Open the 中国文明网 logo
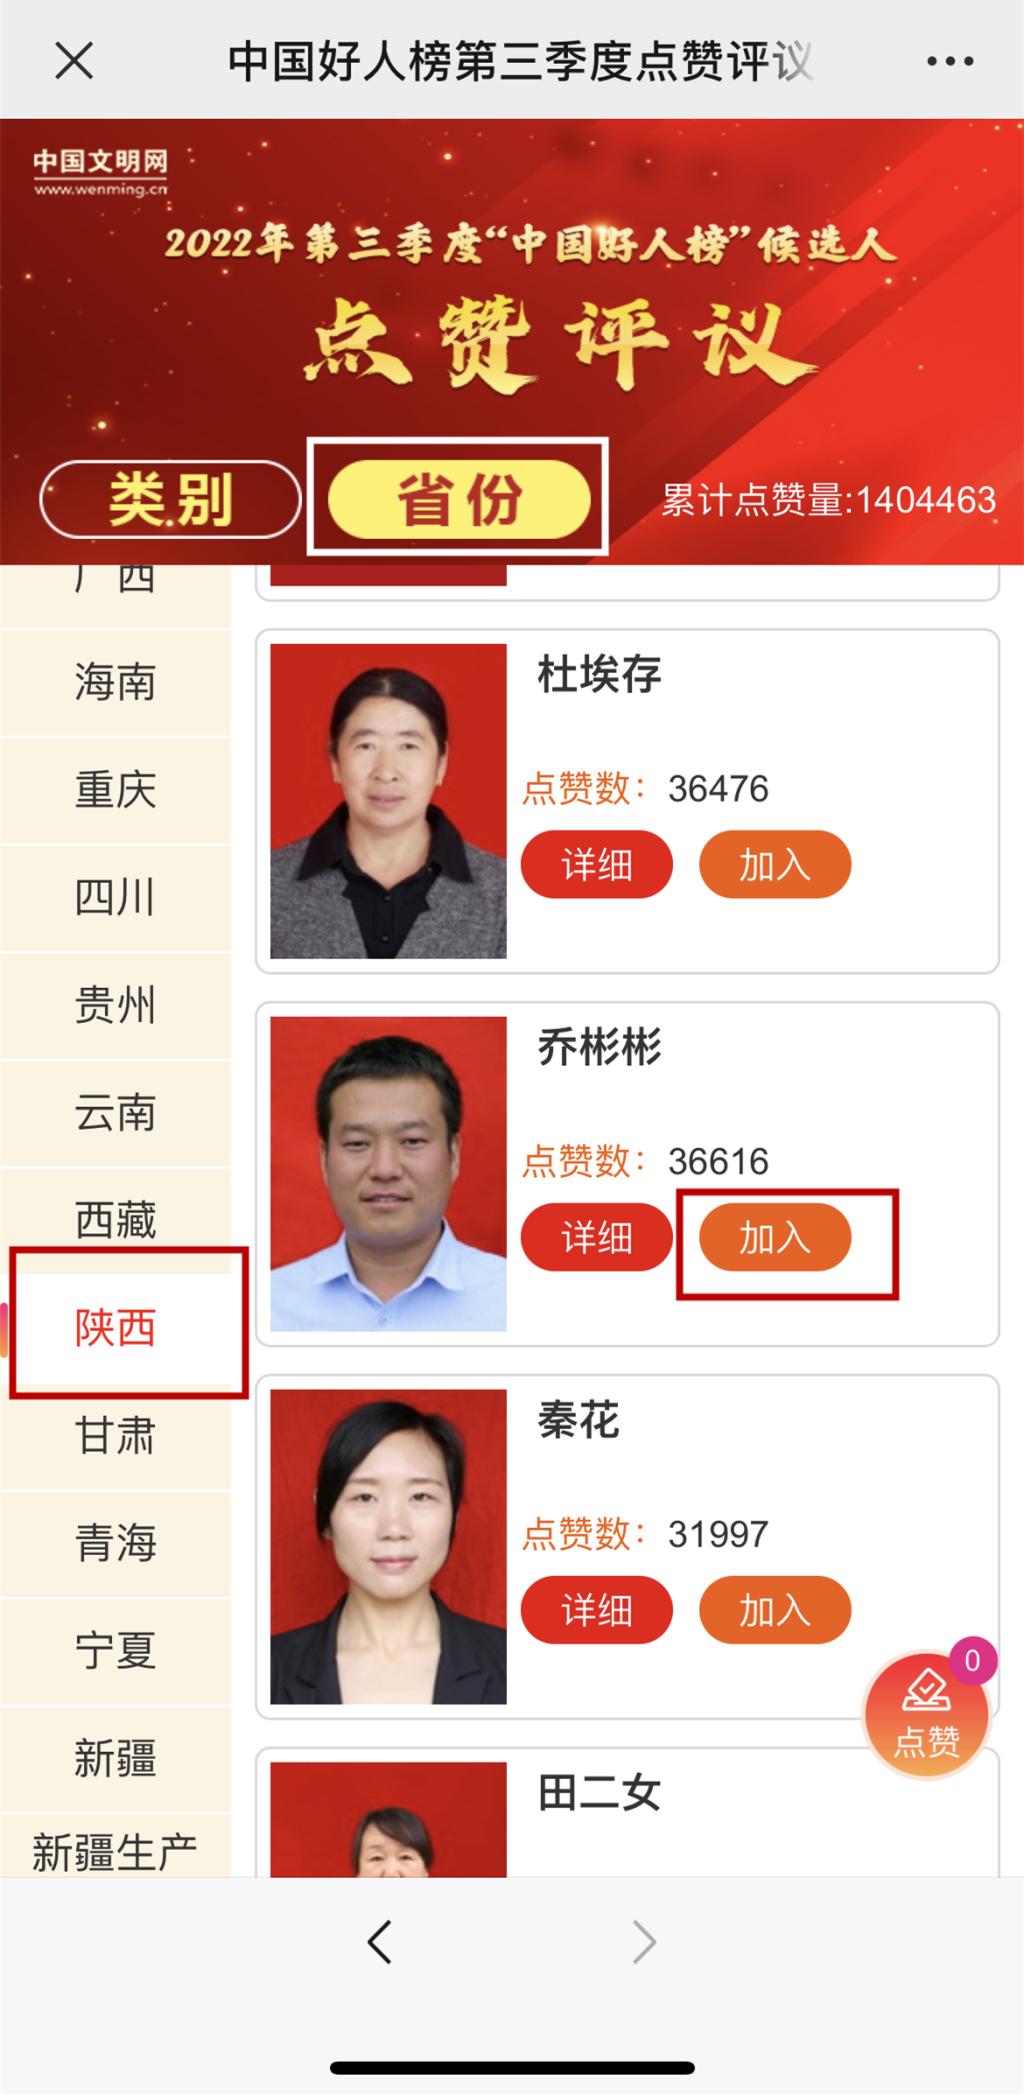This screenshot has height=2095, width=1024. click(100, 171)
